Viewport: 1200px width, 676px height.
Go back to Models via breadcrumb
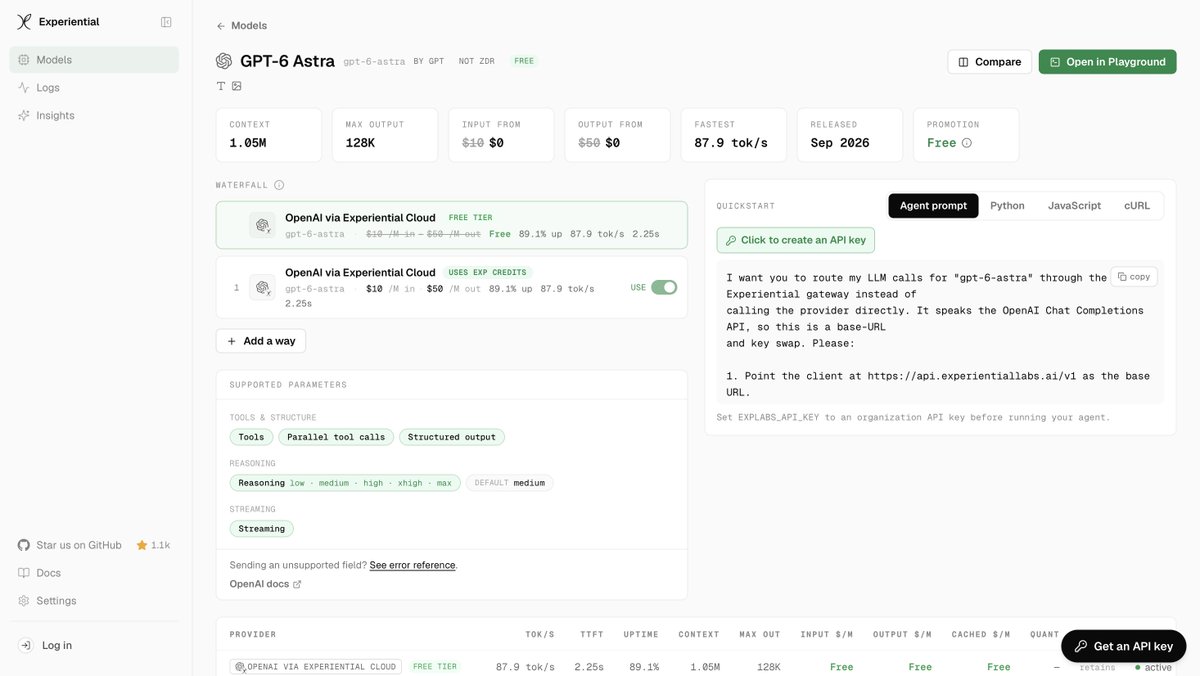click(x=242, y=26)
